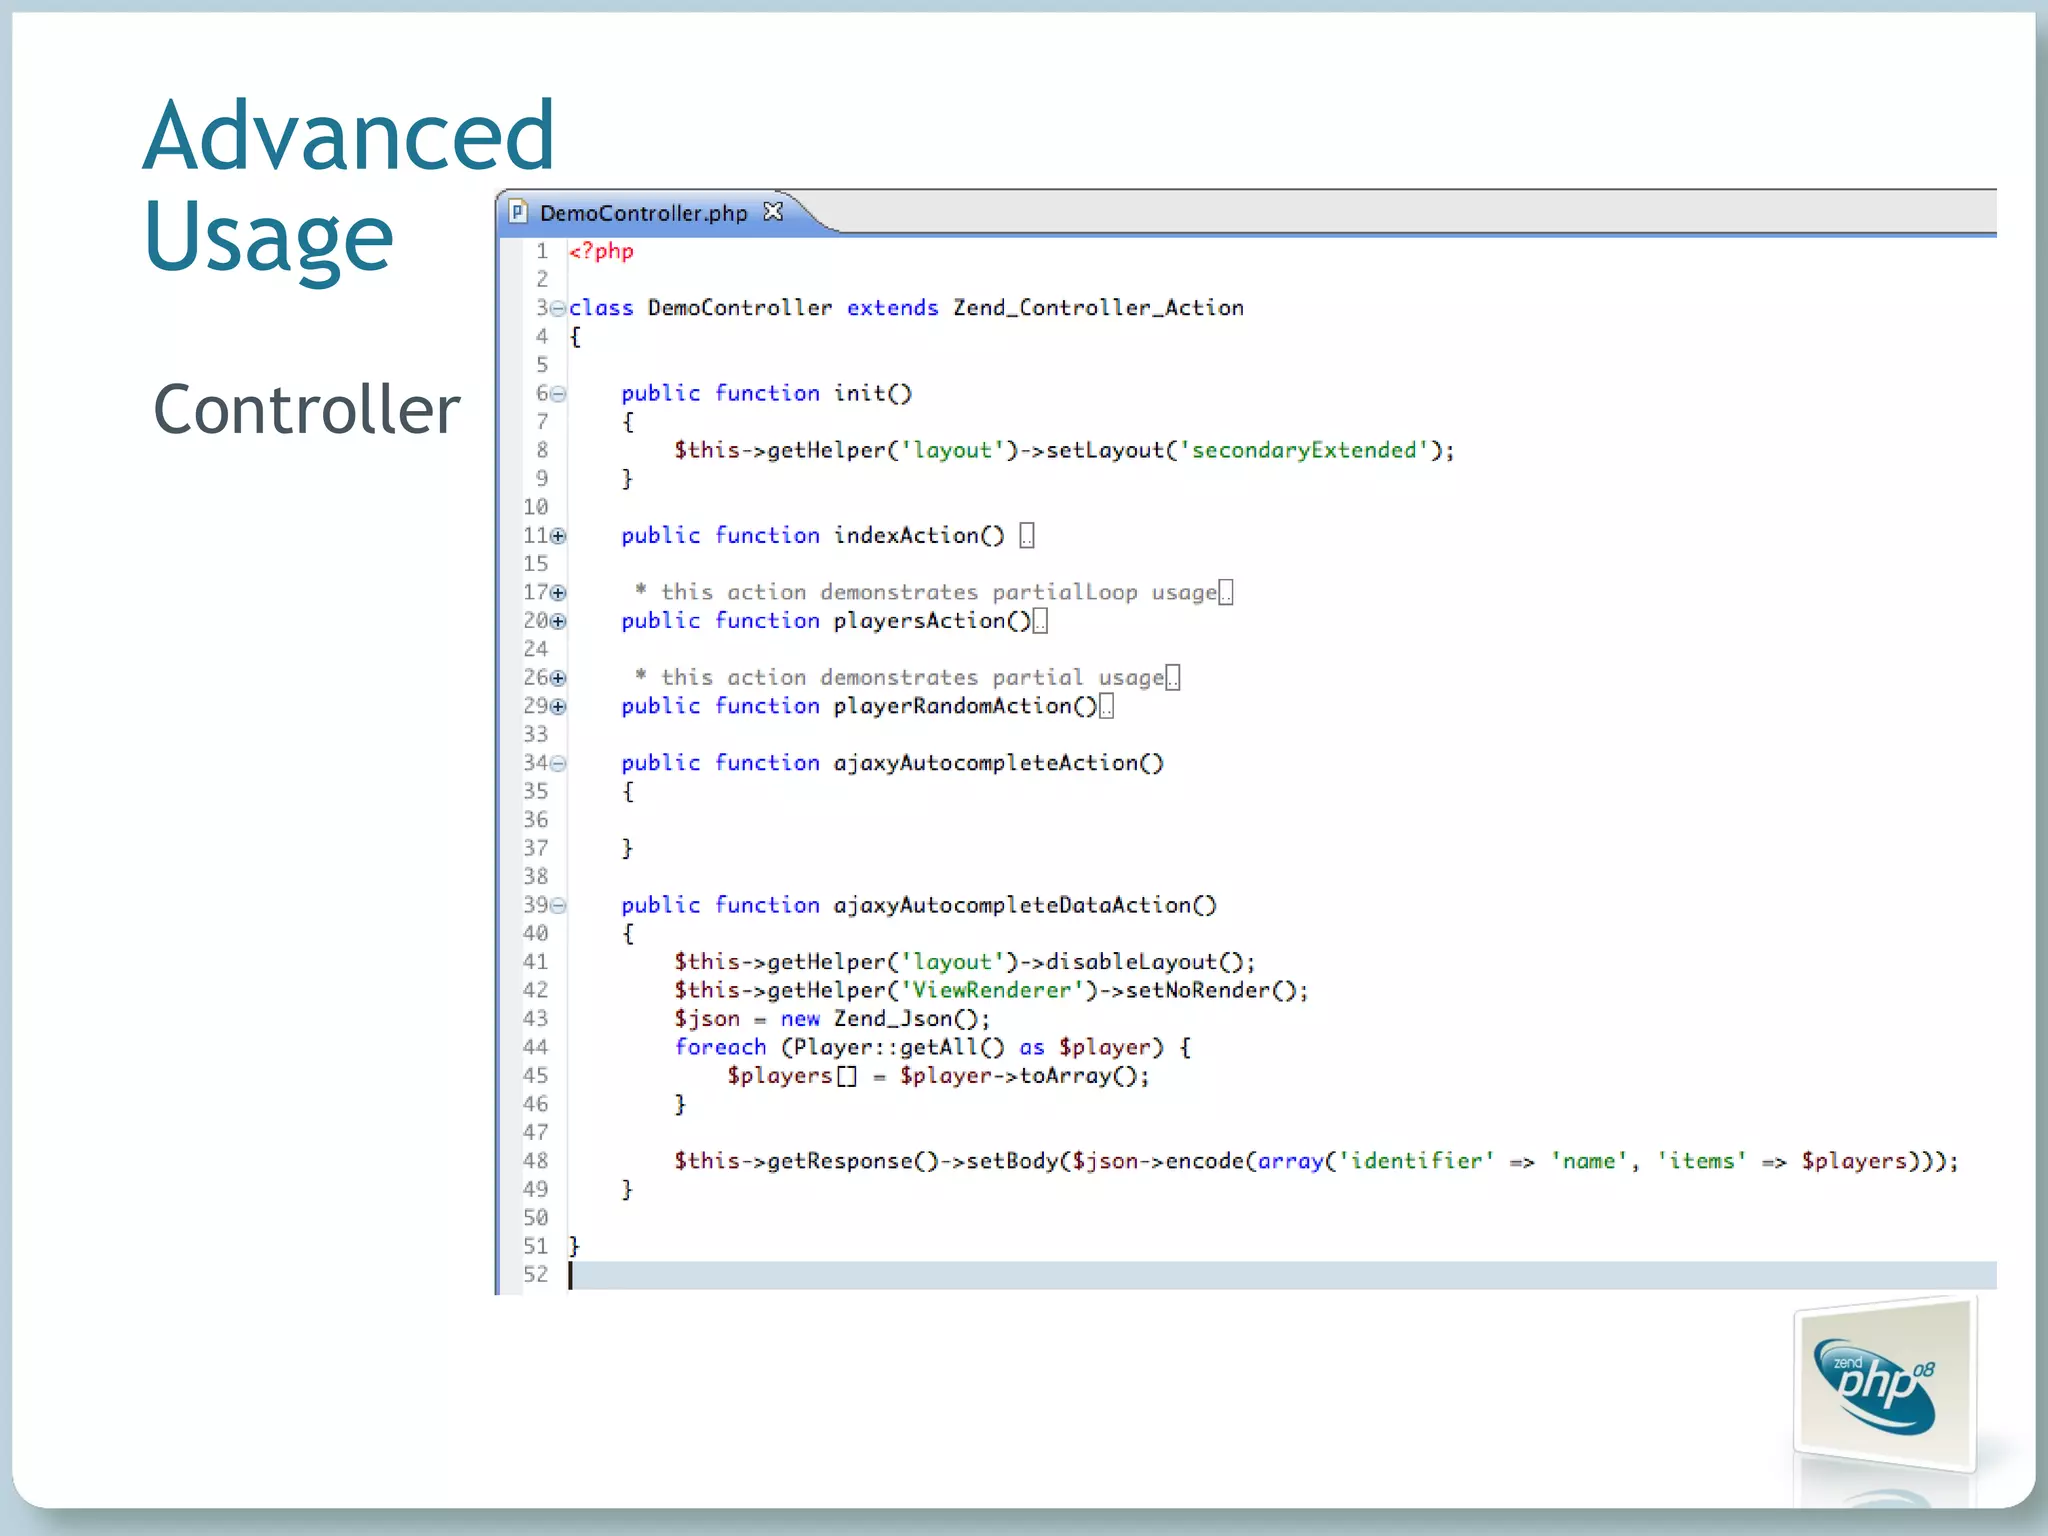
Task: Collapse the DemoController class fold on line 3
Action: 558,309
